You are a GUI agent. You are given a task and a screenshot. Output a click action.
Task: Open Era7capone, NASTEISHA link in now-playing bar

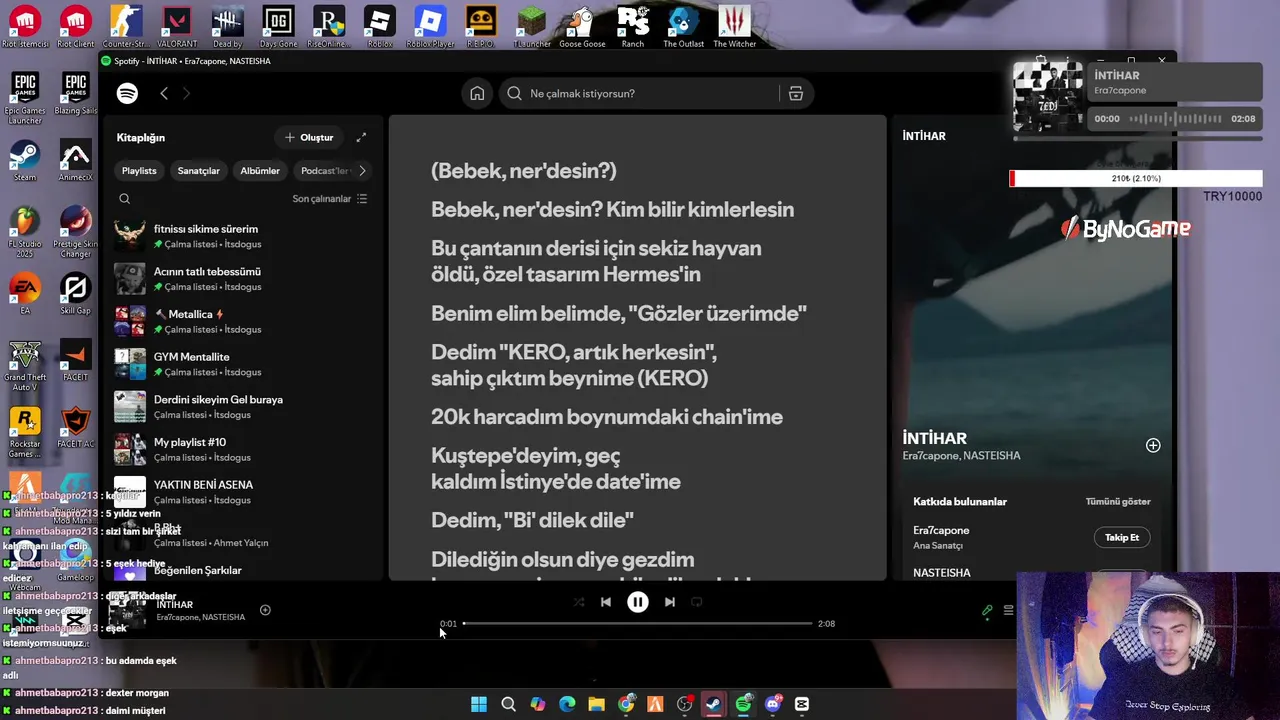(x=200, y=617)
